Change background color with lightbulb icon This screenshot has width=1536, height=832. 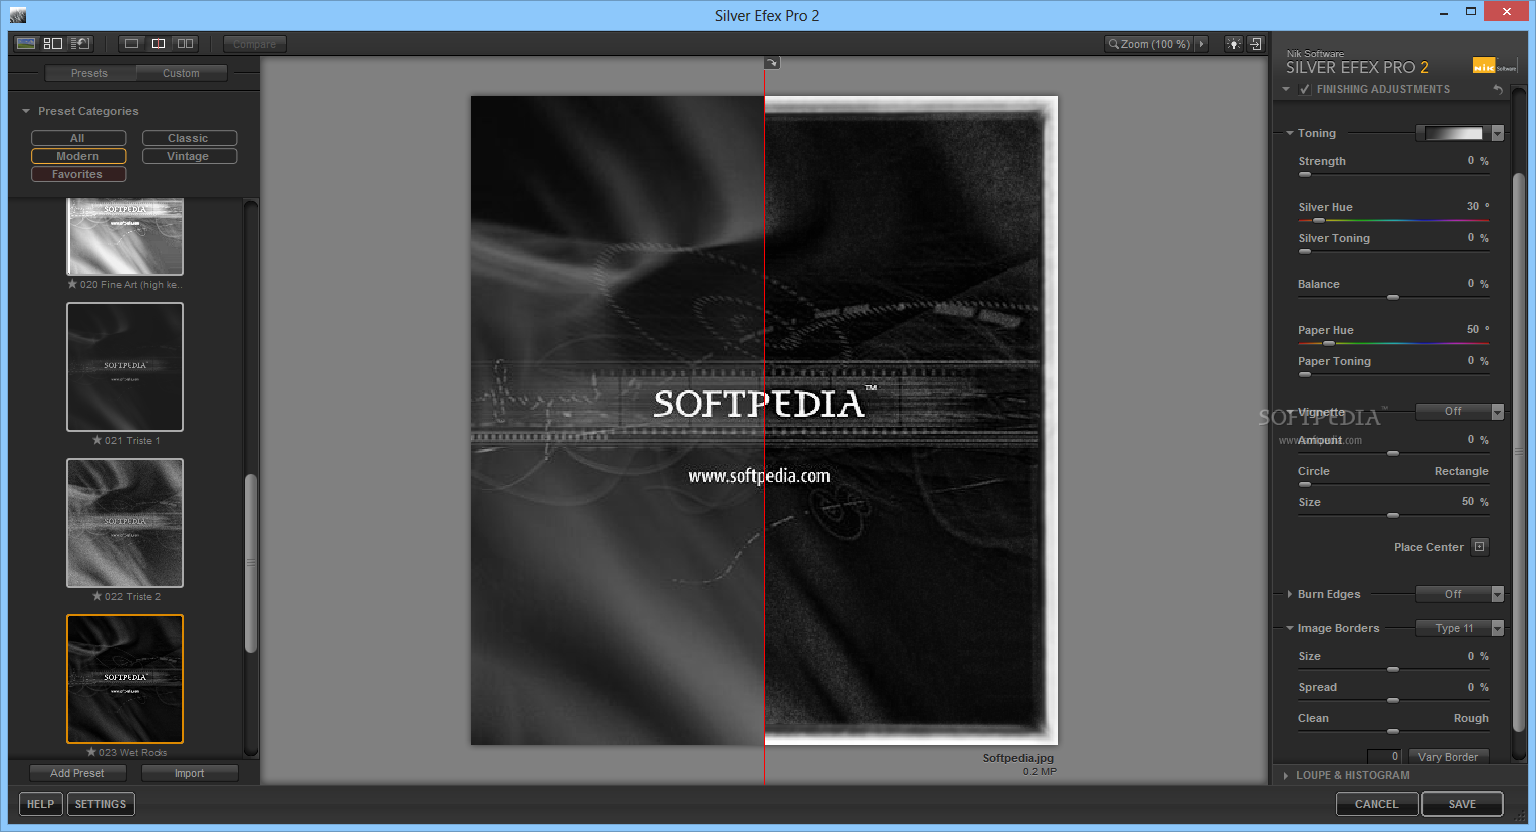1234,44
